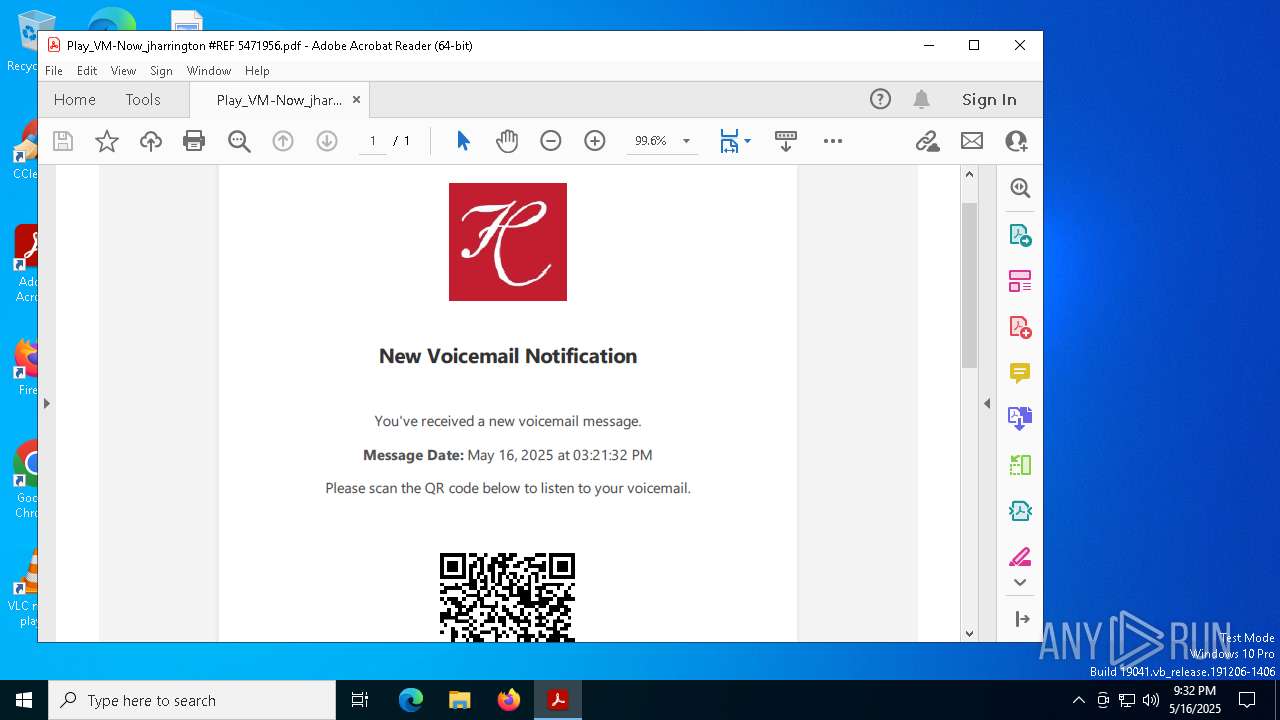Click the red H logo image in the PDF
Viewport: 1280px width, 720px height.
tap(508, 242)
